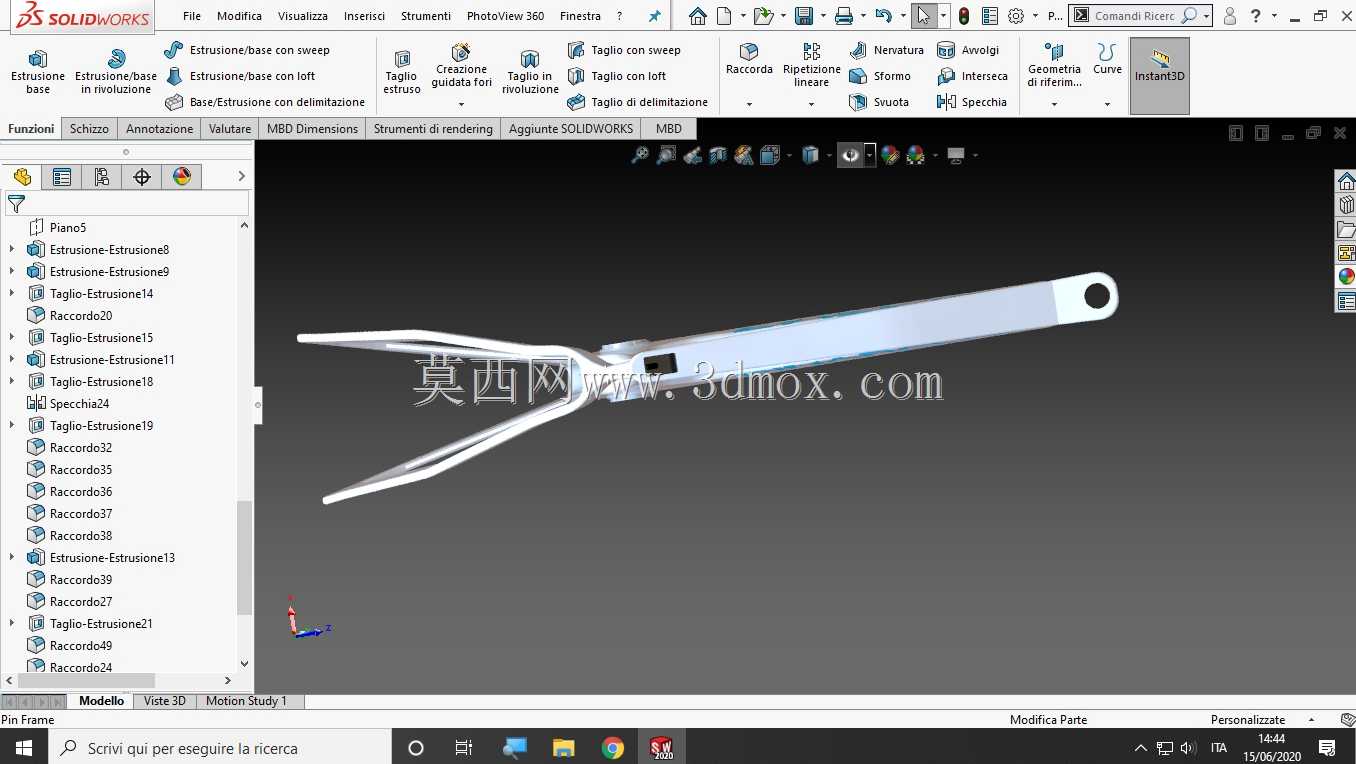This screenshot has width=1356, height=764.
Task: Open the Raccorda dropdown arrow
Action: pyautogui.click(x=749, y=104)
